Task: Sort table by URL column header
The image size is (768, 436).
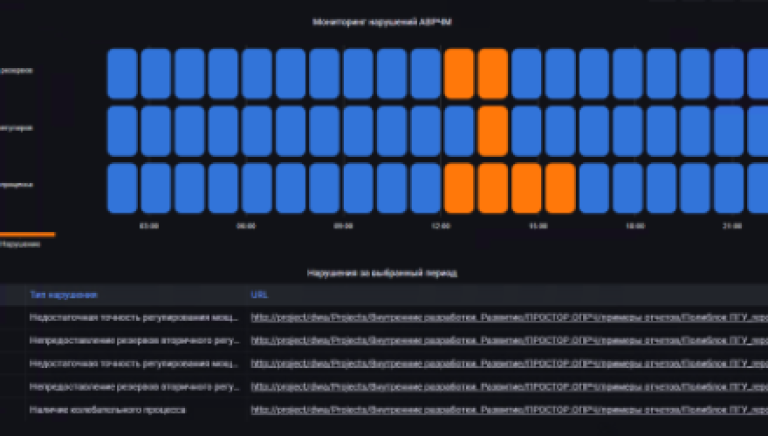Action: tap(260, 295)
